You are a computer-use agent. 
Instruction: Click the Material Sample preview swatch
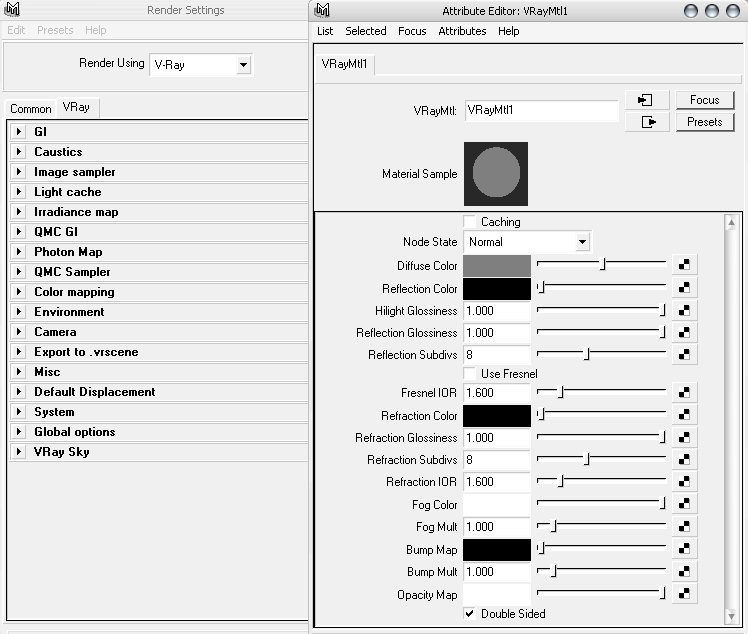pyautogui.click(x=496, y=174)
